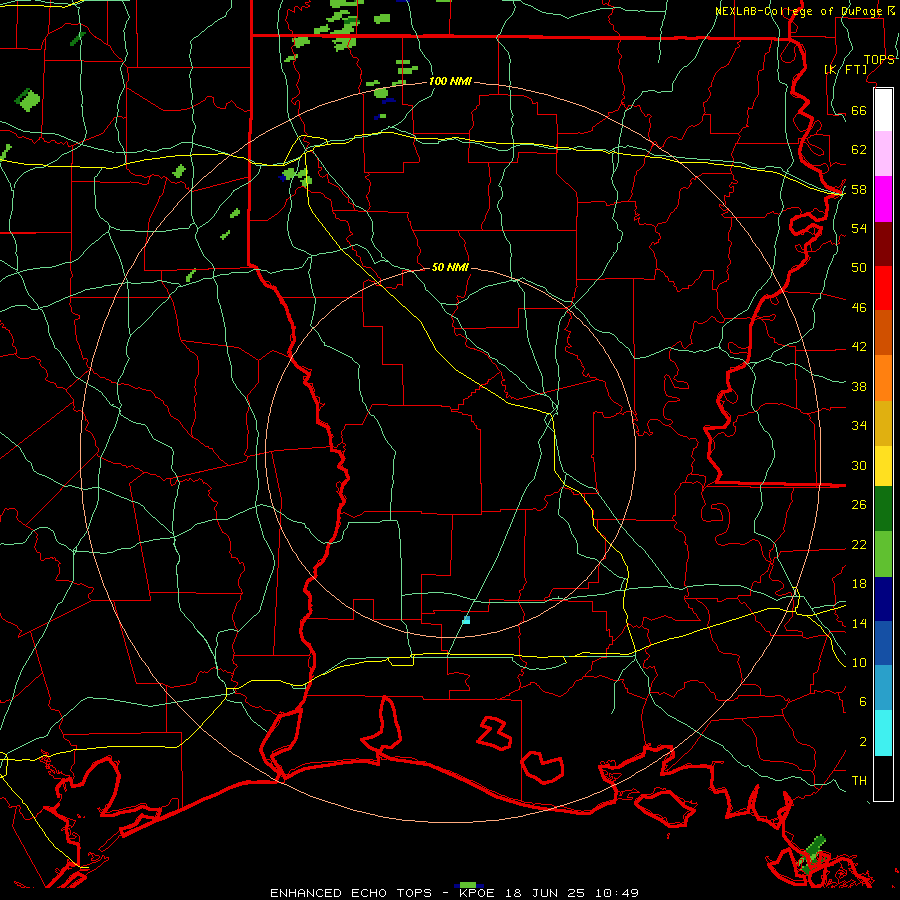Click the '6' legend value
The width and height of the screenshot is (900, 900).
point(862,702)
